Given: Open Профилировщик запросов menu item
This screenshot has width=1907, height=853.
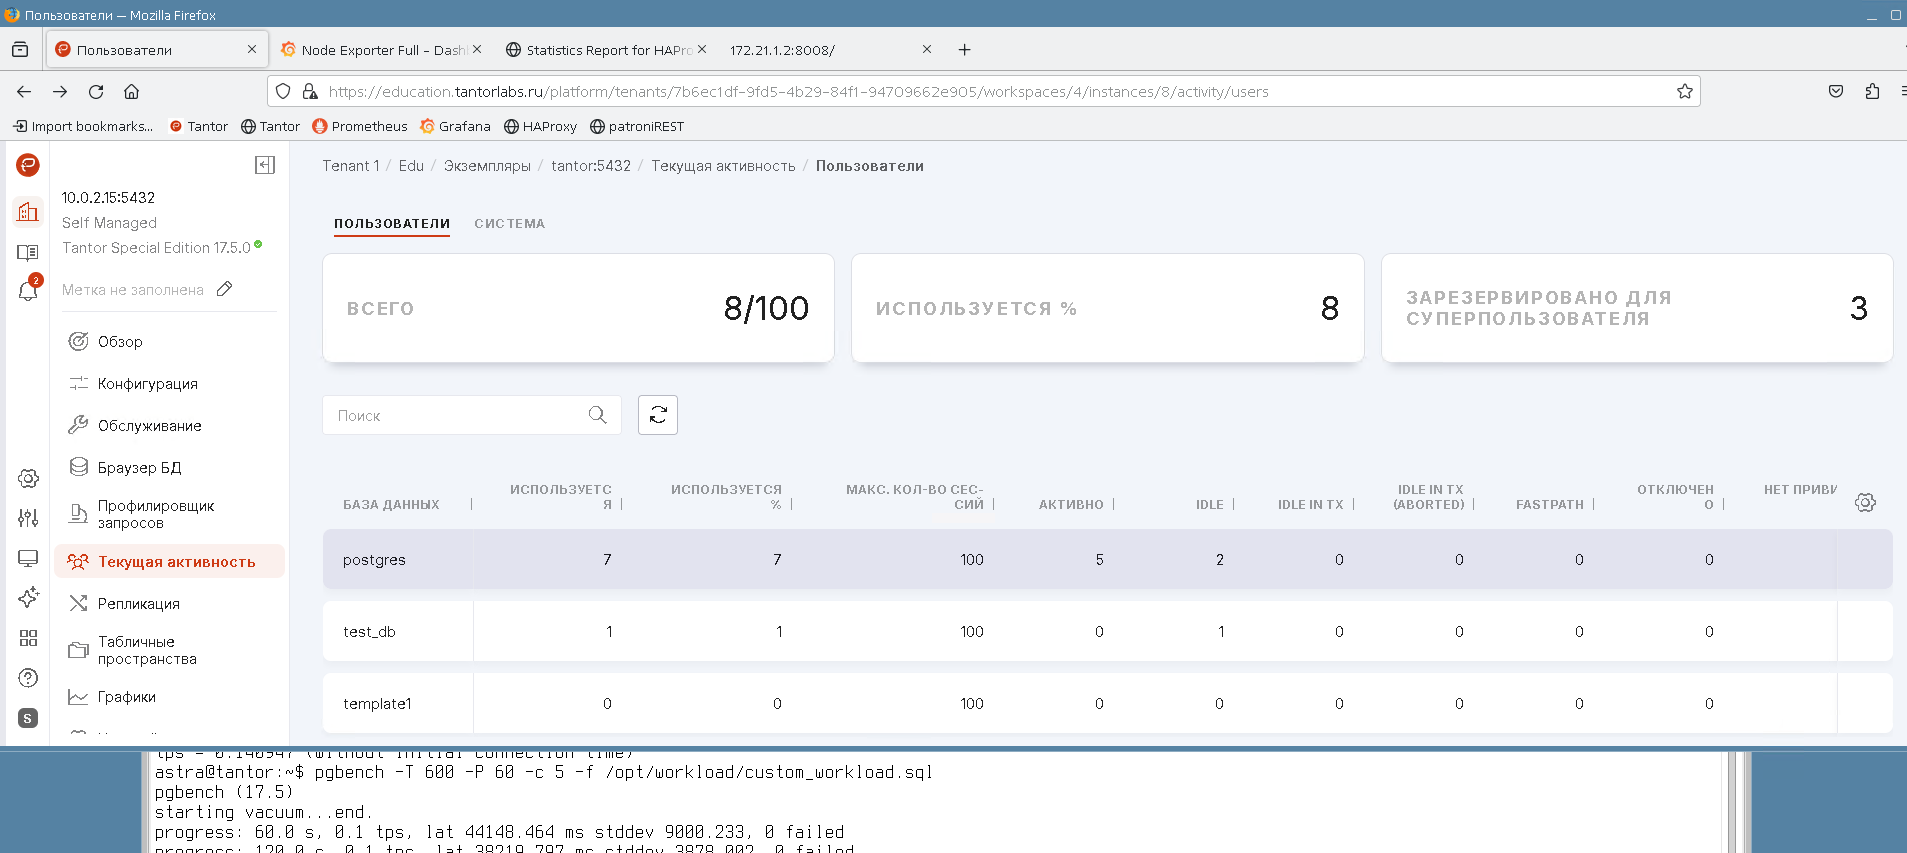Looking at the screenshot, I should tap(155, 514).
